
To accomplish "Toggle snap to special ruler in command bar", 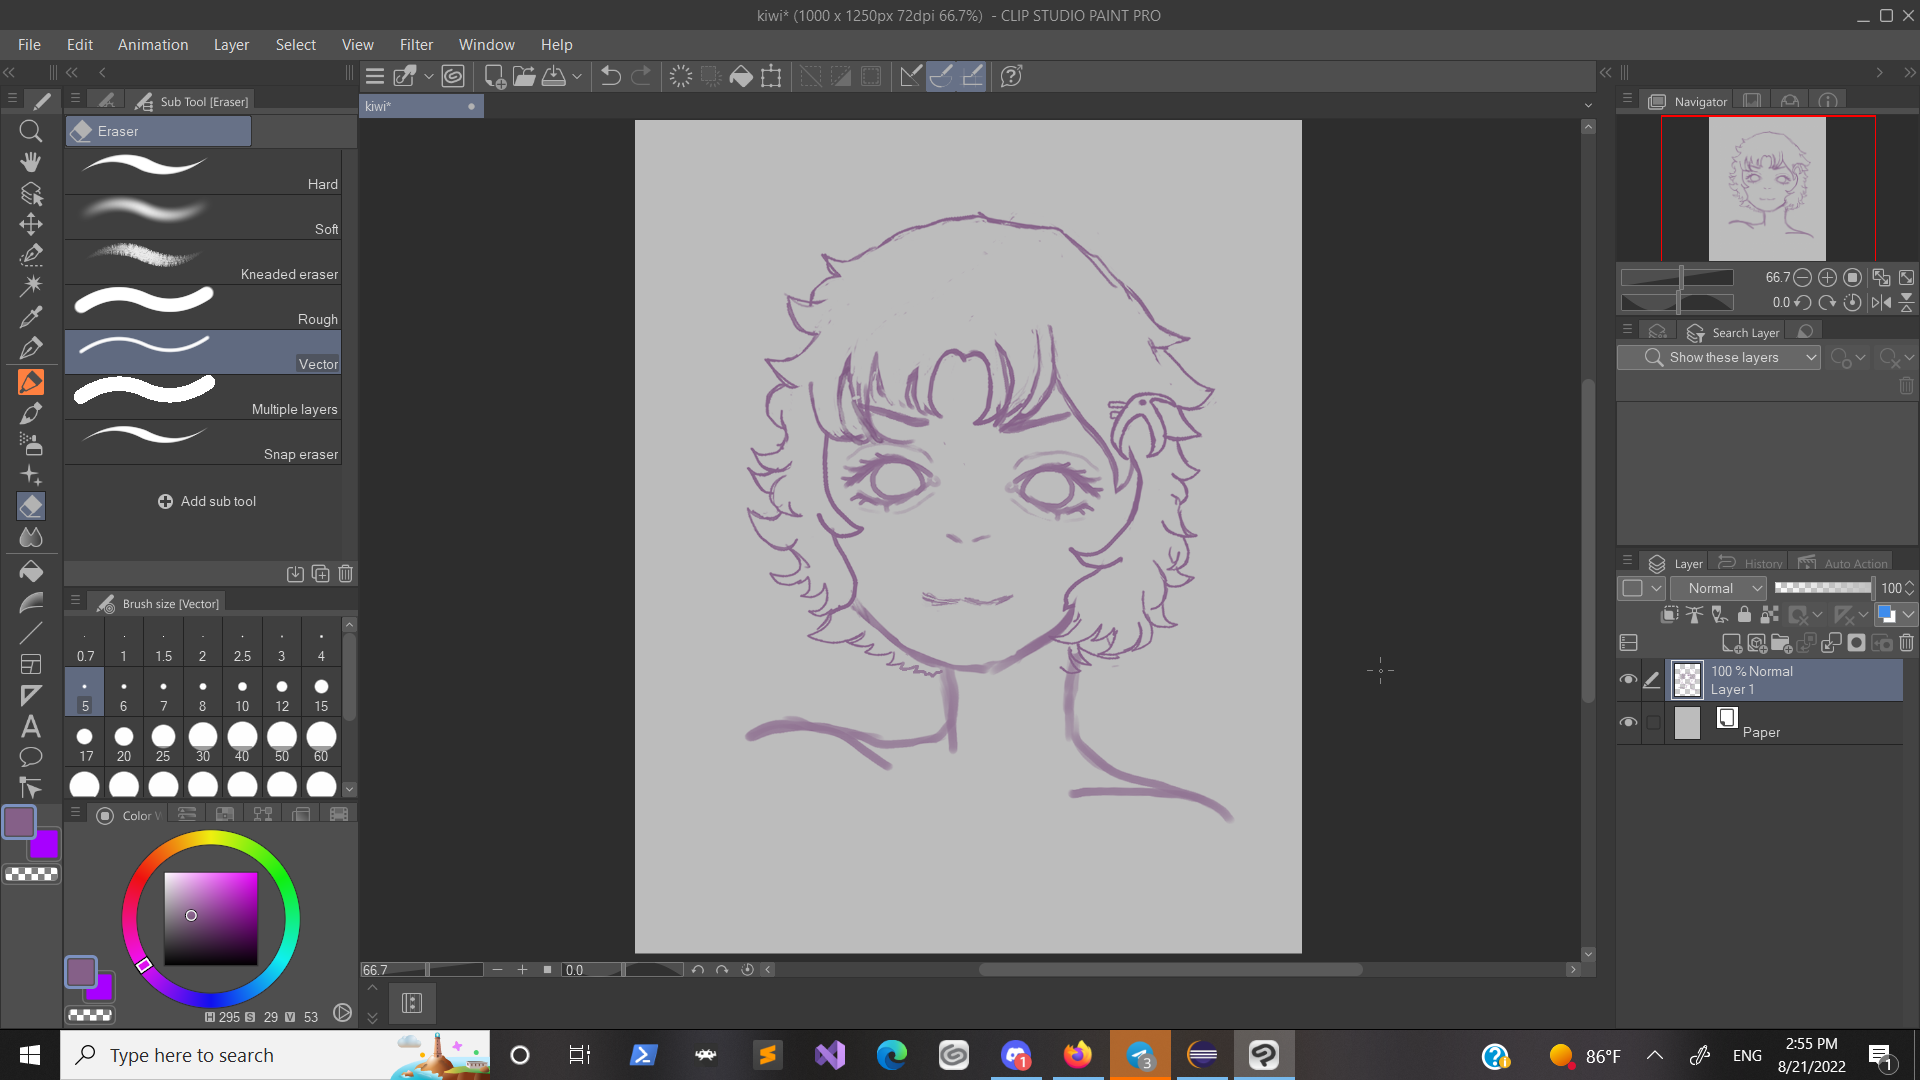I will [941, 76].
